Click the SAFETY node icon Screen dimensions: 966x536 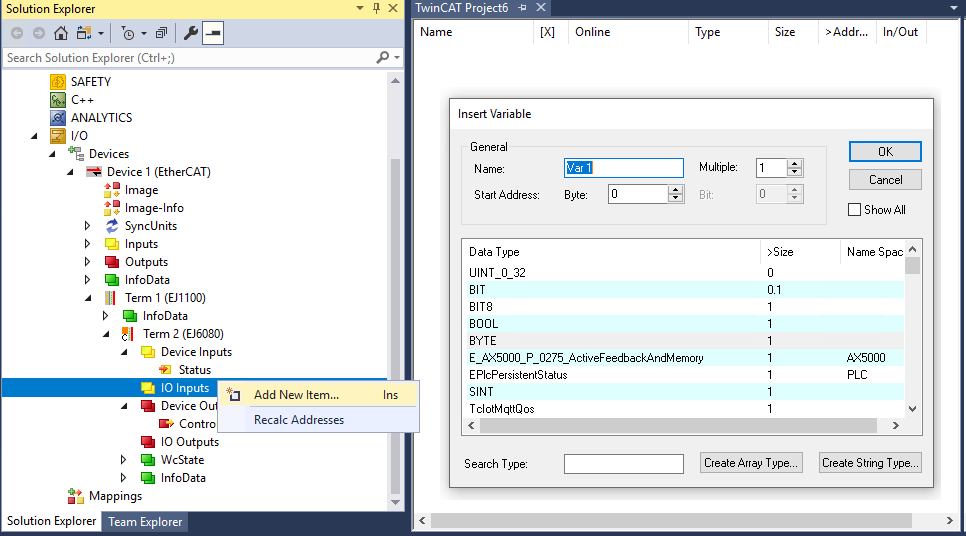click(x=58, y=82)
